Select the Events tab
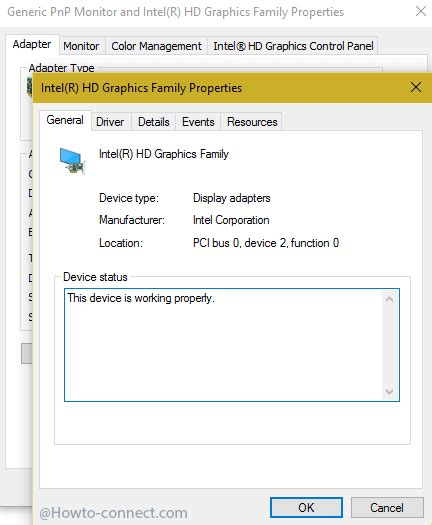The height and width of the screenshot is (525, 432). click(198, 122)
